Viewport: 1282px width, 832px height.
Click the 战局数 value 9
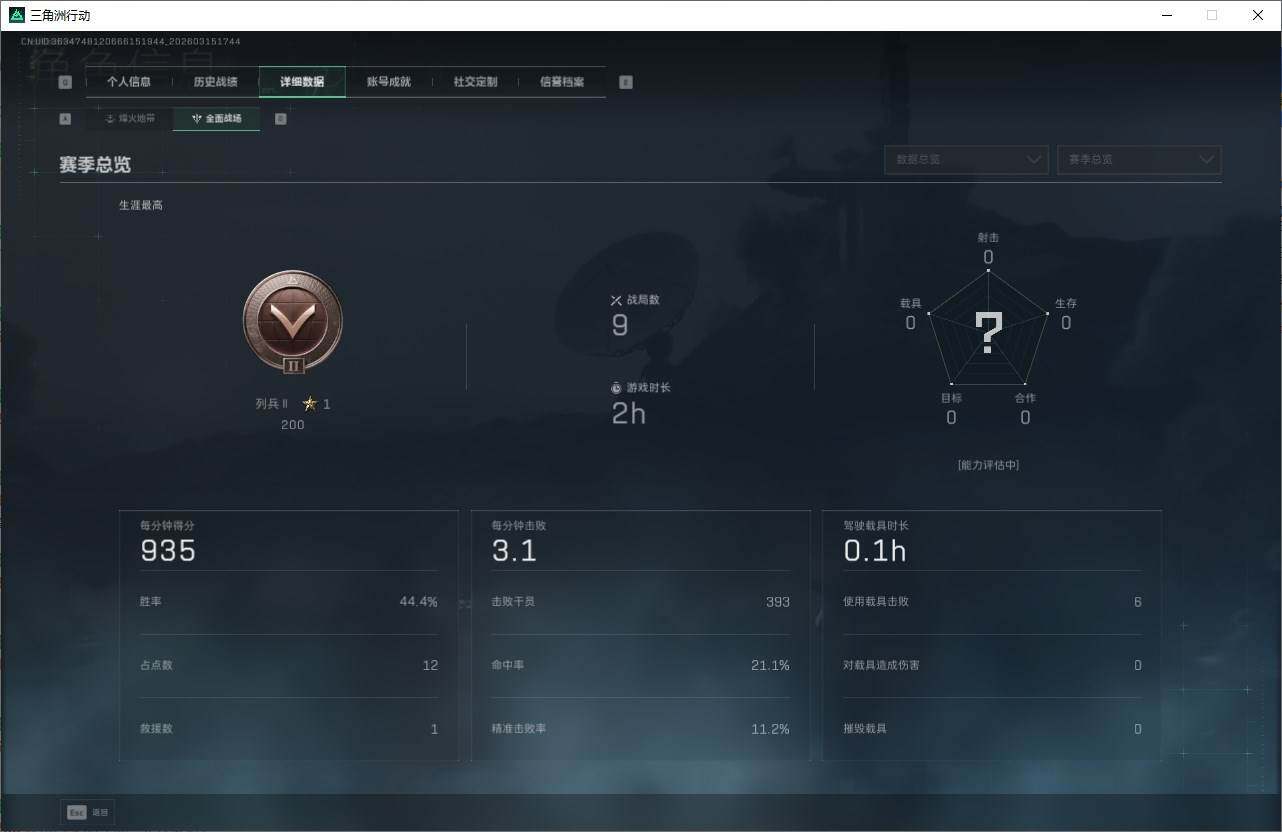click(x=620, y=325)
